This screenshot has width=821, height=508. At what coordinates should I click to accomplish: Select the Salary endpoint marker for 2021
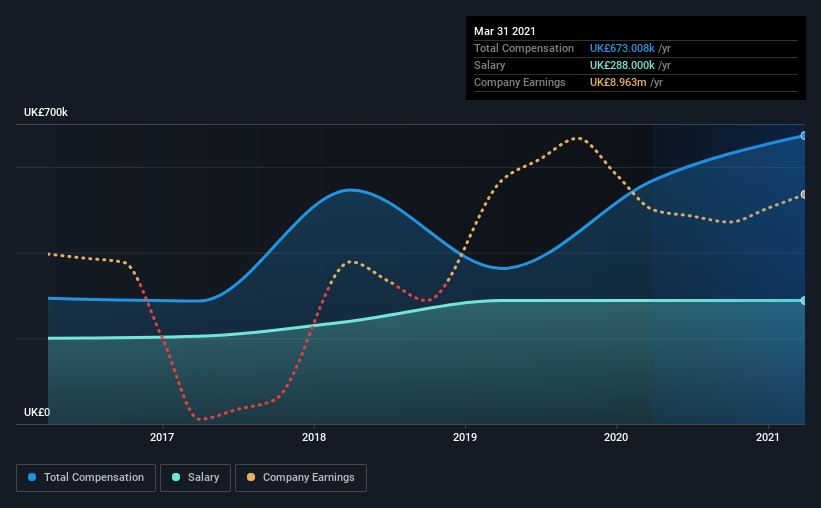point(804,301)
